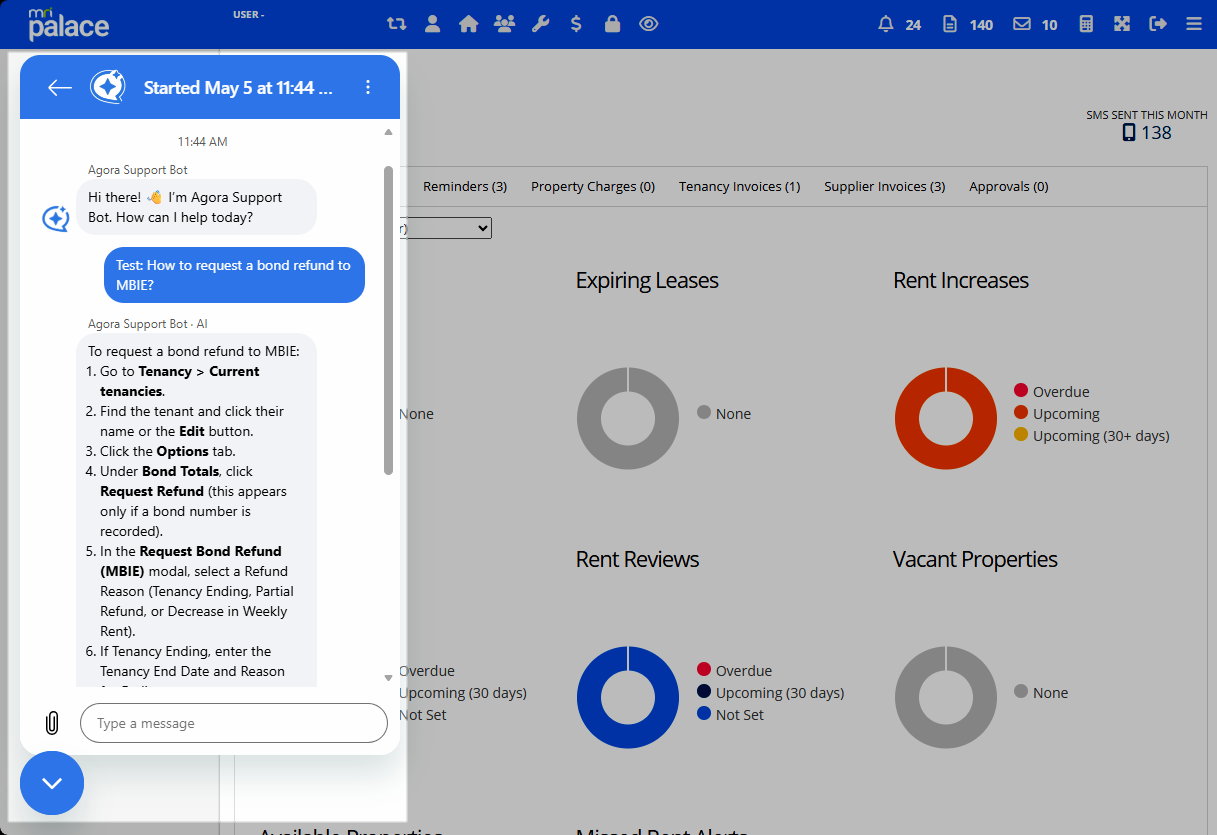
Task: Open the group of people icon
Action: pos(504,24)
